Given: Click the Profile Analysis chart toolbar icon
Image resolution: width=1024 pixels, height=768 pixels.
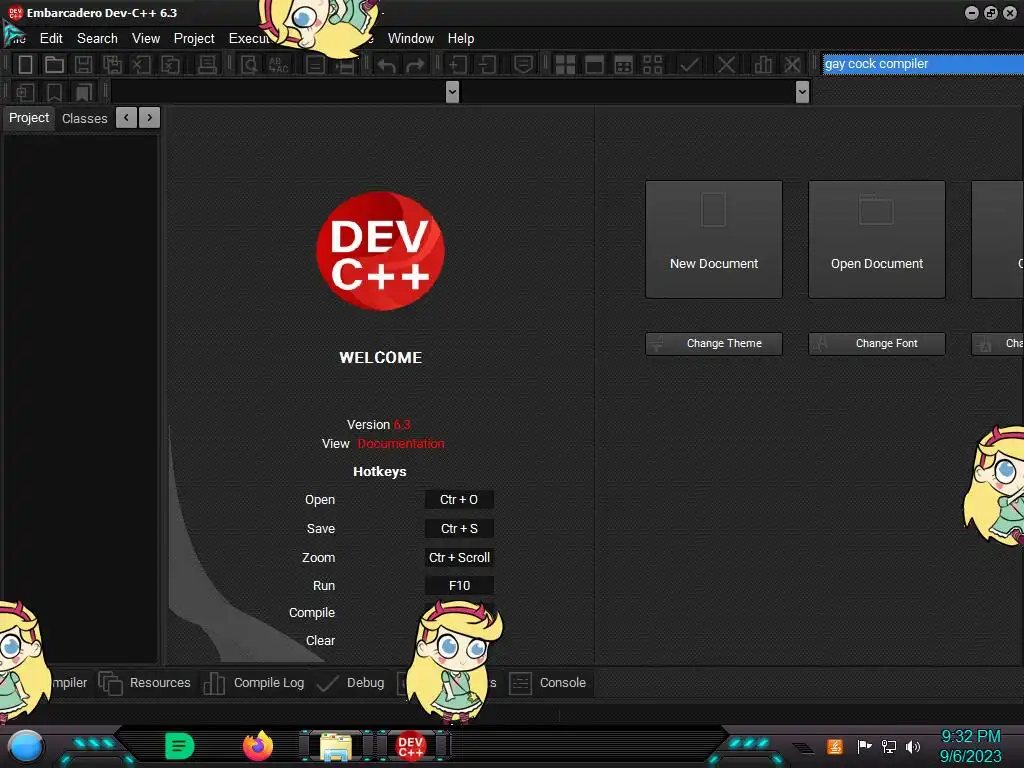Looking at the screenshot, I should coord(763,64).
